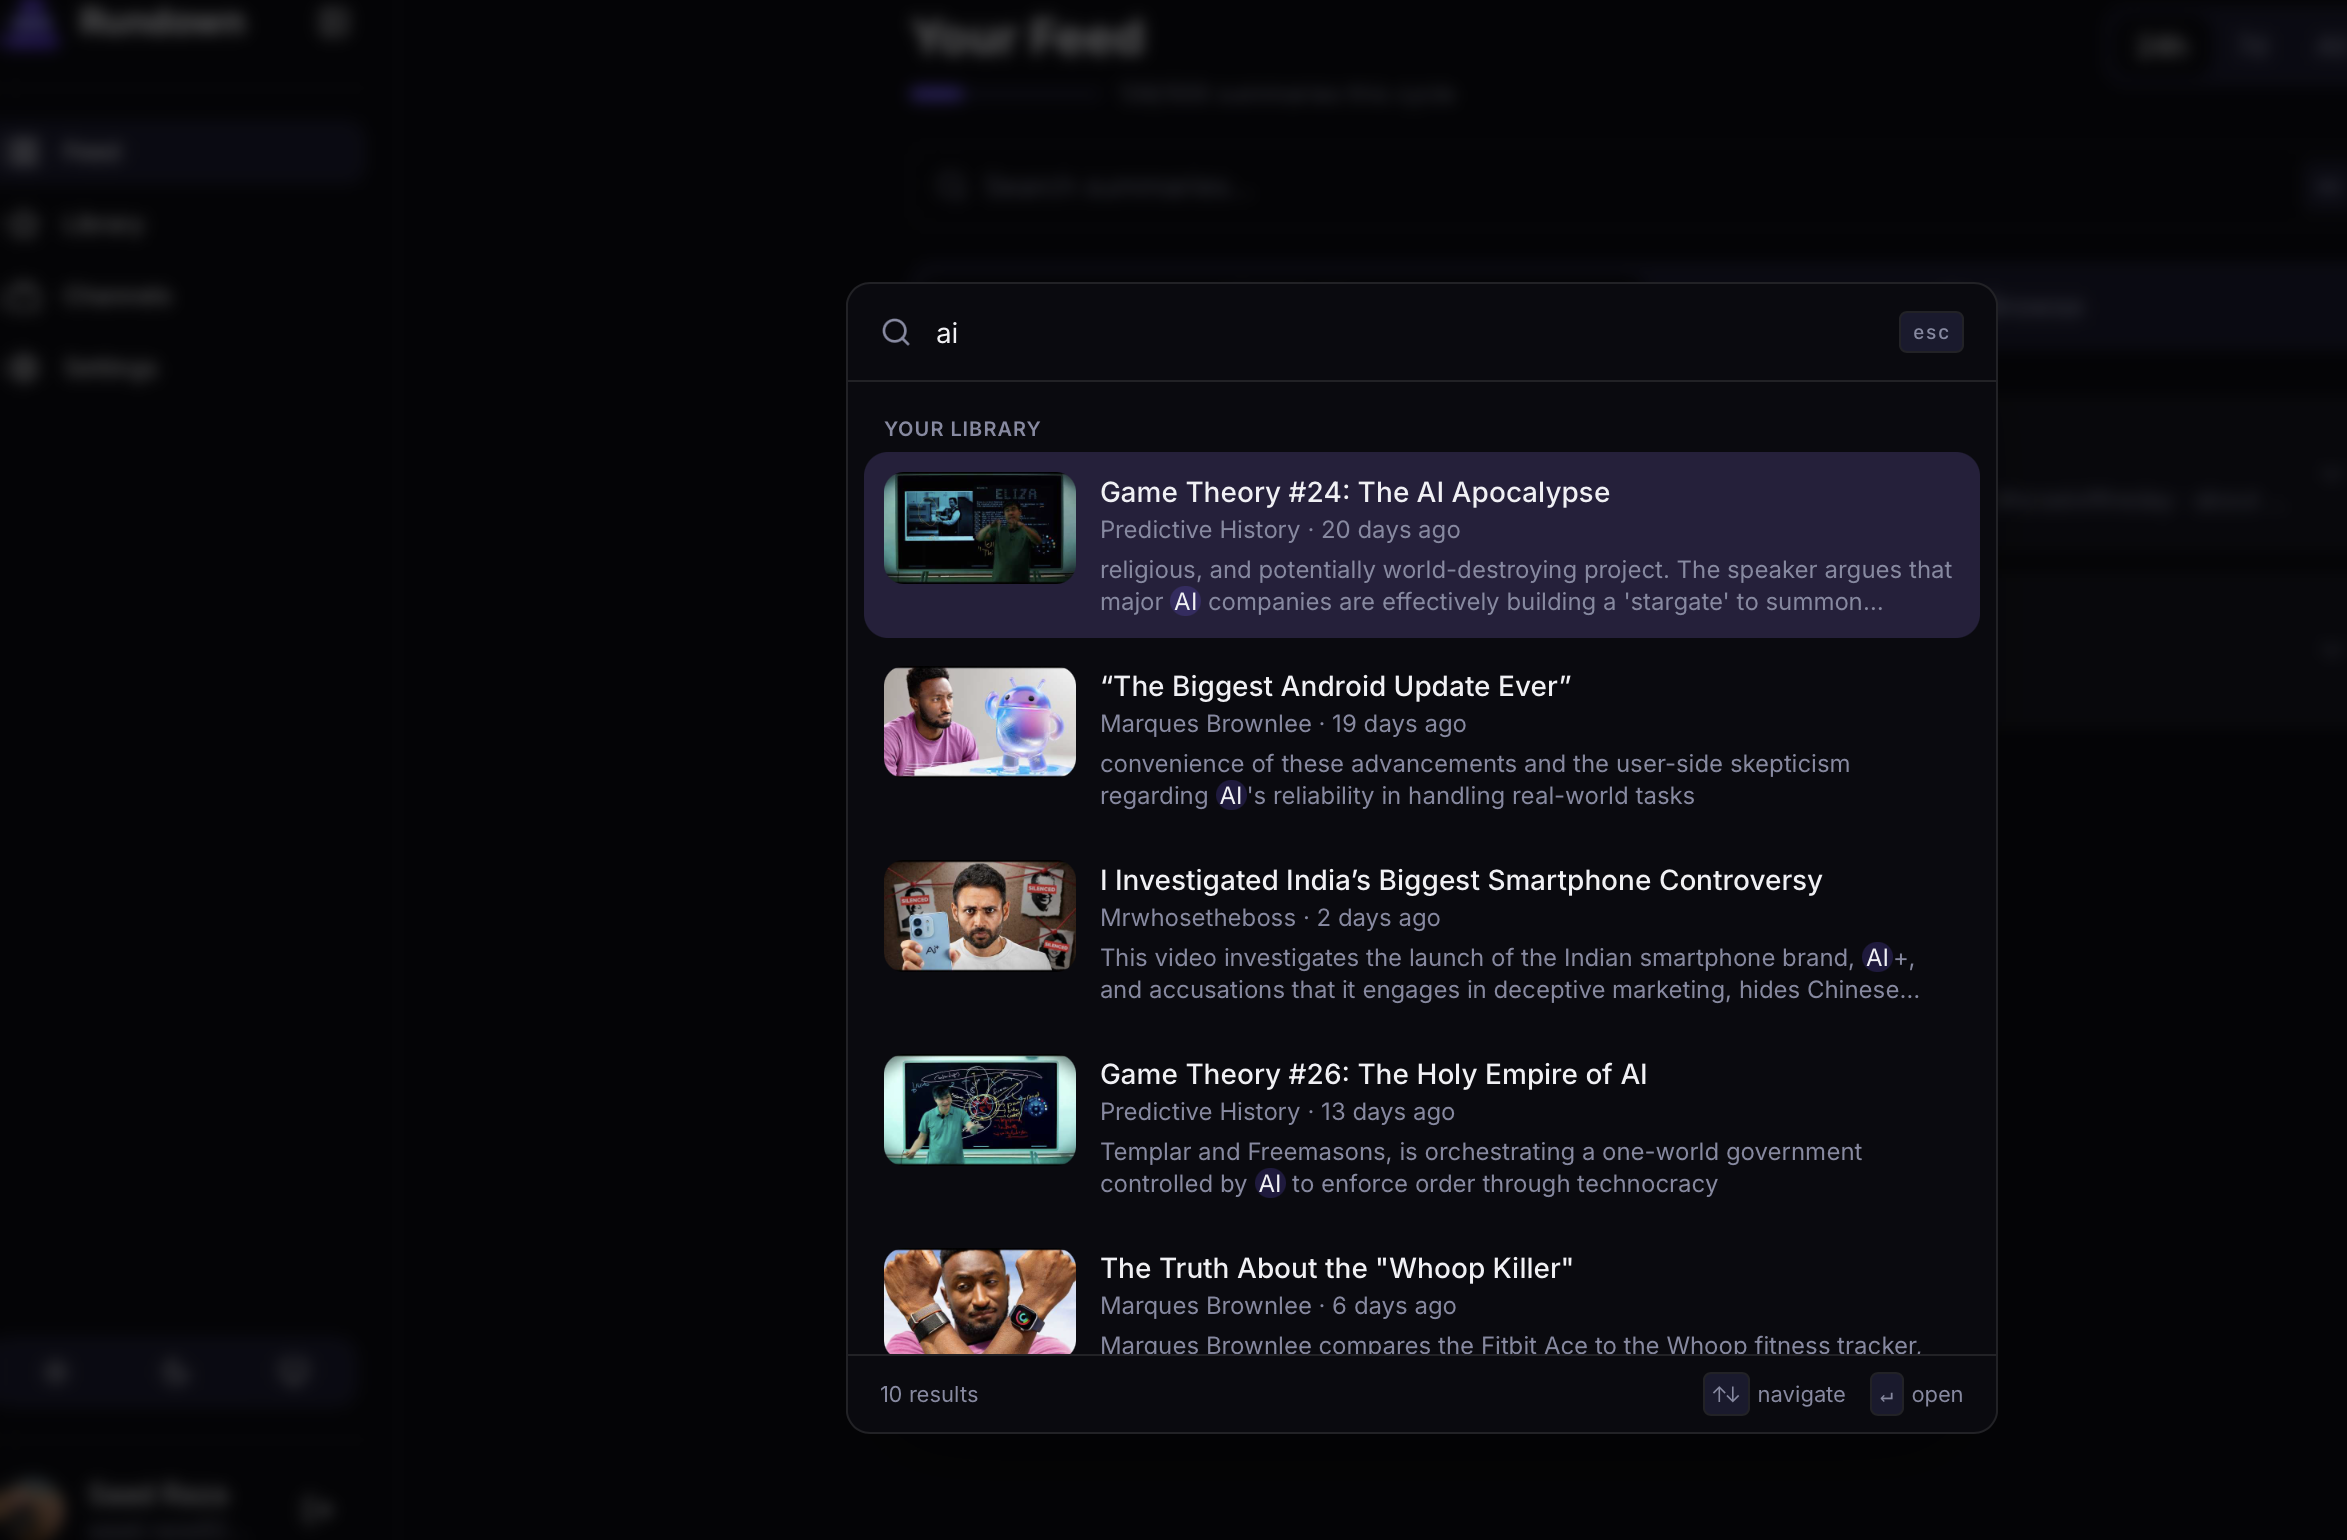Click 'Mrwhosetheboss · 2 days ago' text

(x=1269, y=918)
